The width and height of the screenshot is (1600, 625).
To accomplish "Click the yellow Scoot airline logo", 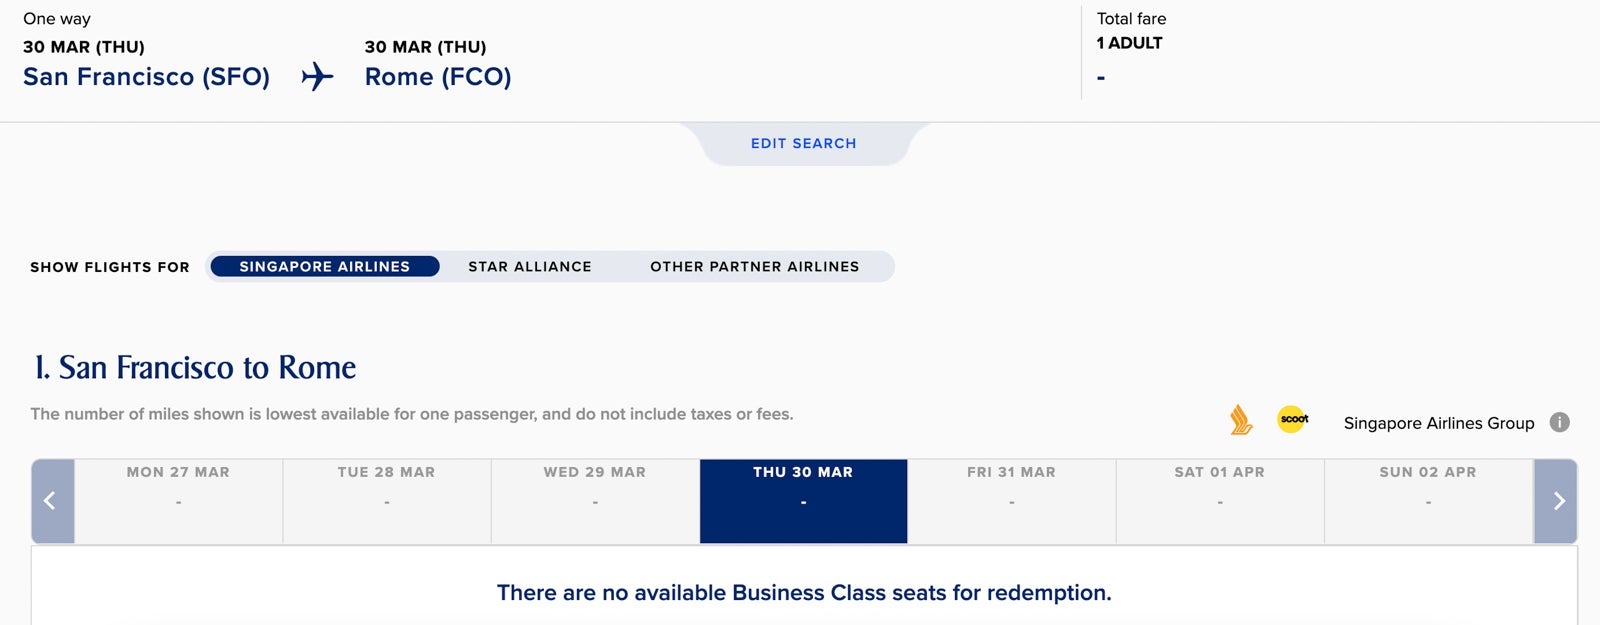I will coord(1292,422).
